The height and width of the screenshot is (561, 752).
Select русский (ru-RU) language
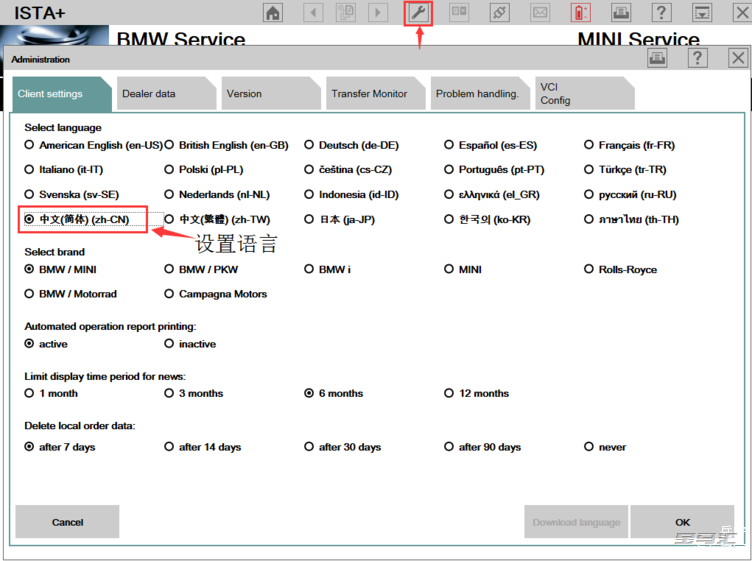(630, 195)
